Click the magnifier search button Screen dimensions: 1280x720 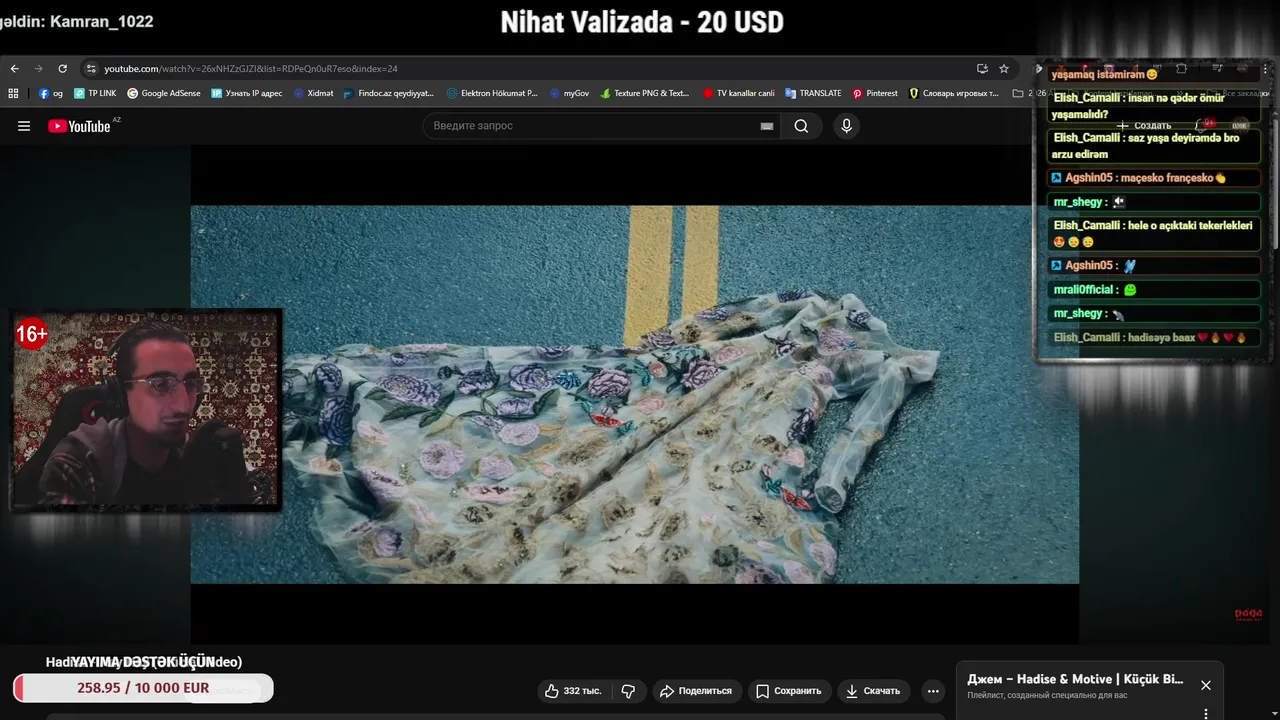point(801,126)
